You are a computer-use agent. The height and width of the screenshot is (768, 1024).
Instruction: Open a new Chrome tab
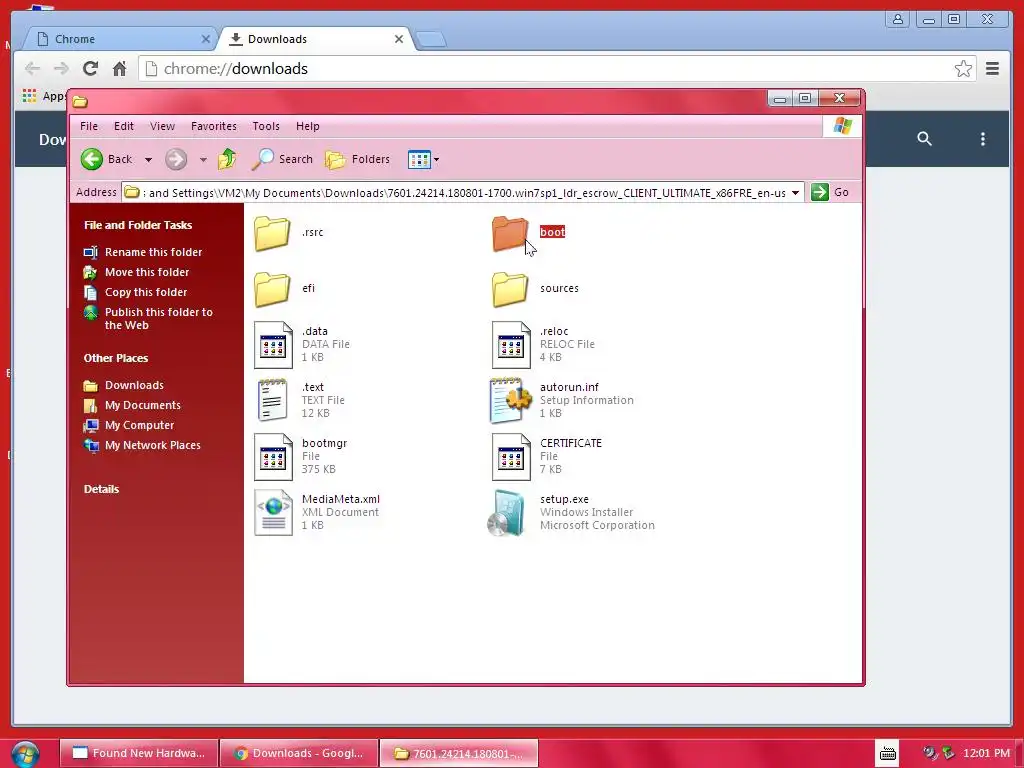click(x=431, y=40)
